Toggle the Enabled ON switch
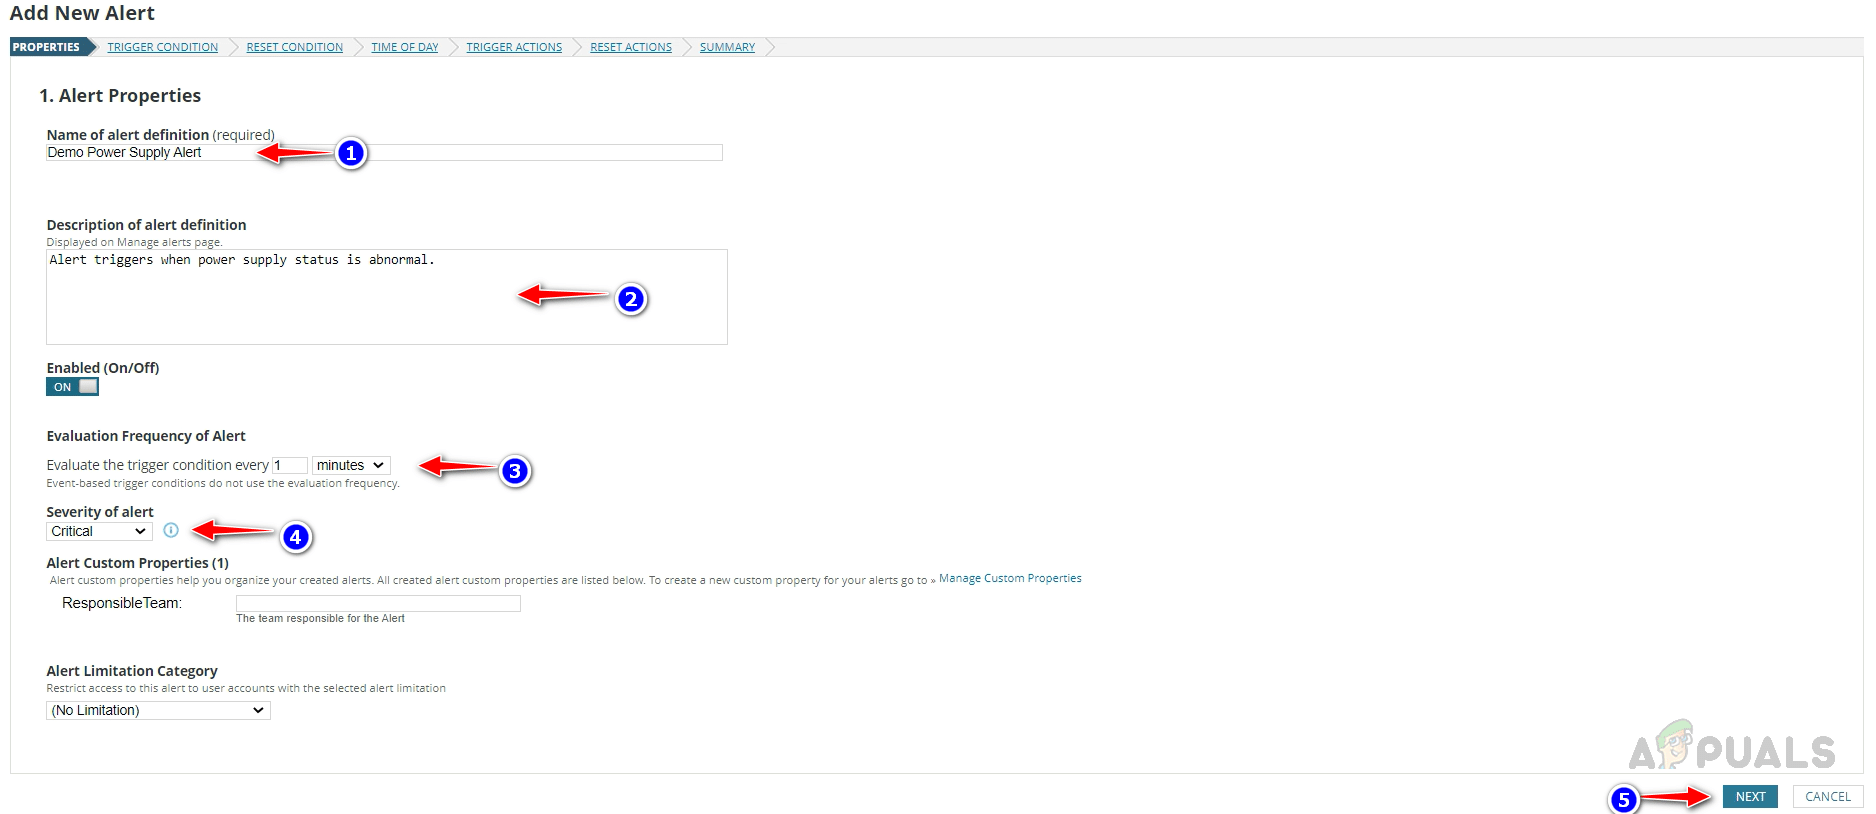The image size is (1876, 814). pos(72,387)
